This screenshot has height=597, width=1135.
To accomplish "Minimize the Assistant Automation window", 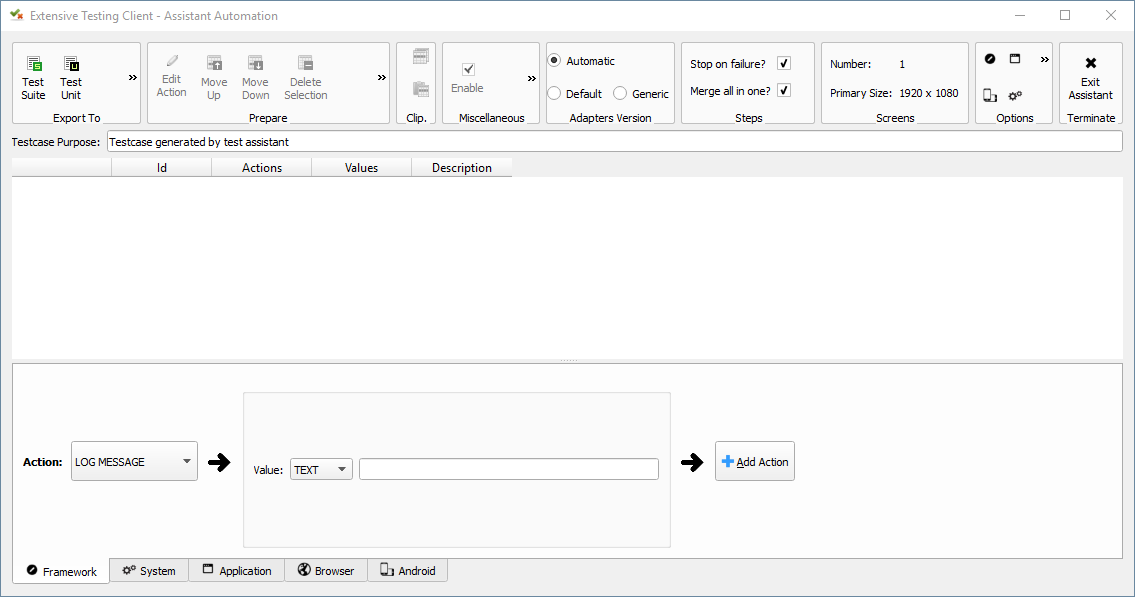I will [x=1020, y=15].
